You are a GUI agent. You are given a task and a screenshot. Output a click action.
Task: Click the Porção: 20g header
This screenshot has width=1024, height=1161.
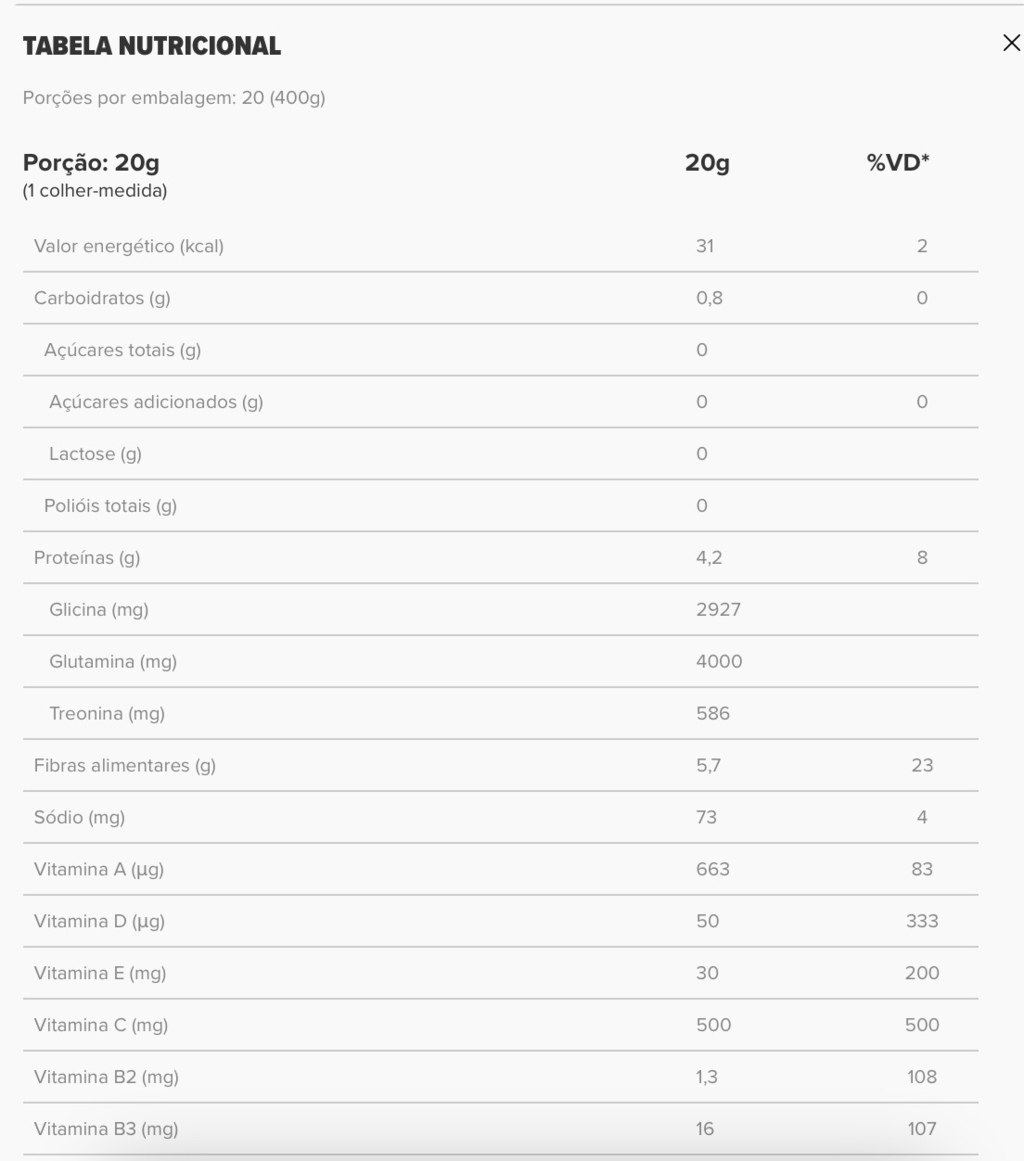(91, 162)
